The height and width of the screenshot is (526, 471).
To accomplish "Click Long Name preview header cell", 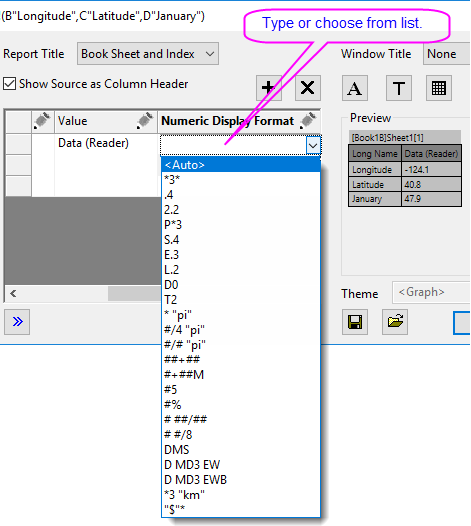I will click(375, 154).
